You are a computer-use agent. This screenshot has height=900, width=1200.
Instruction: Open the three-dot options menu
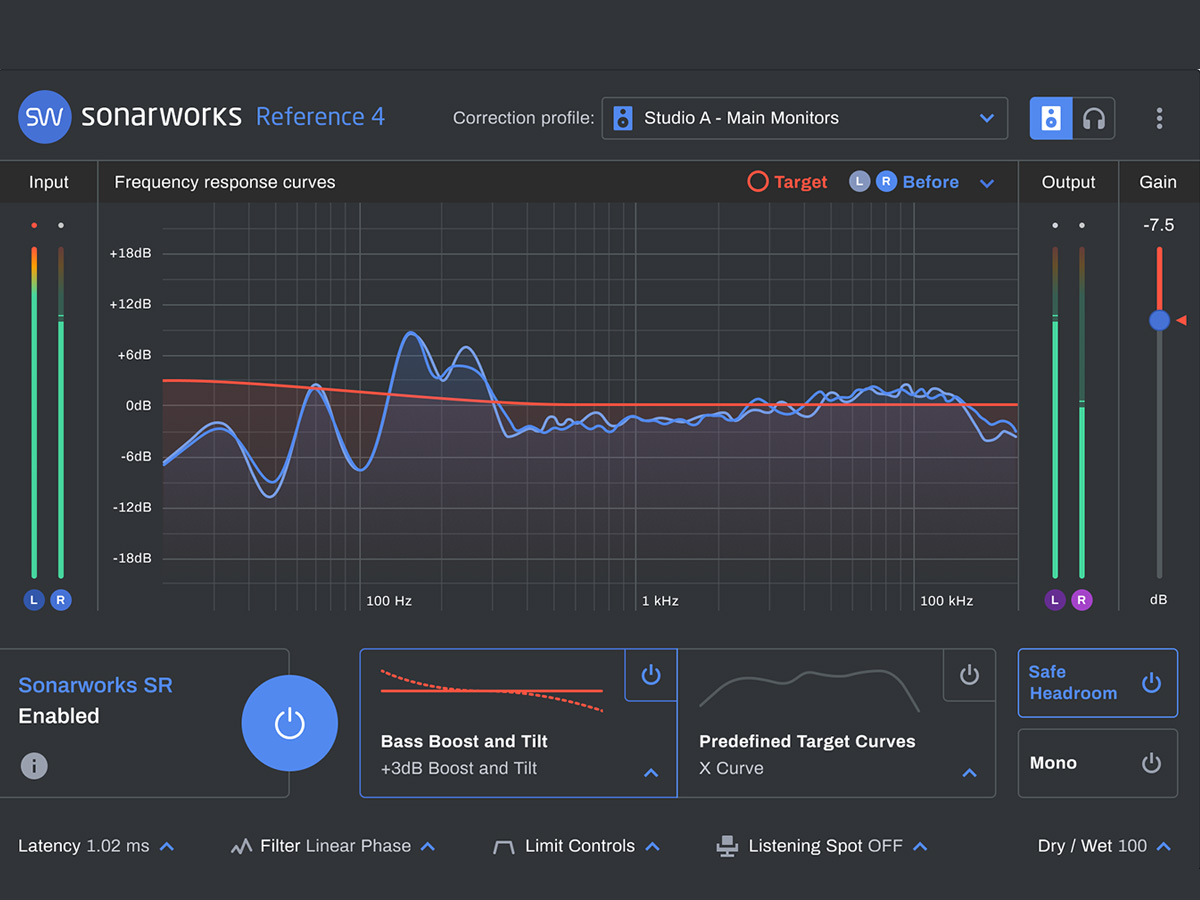click(1159, 118)
